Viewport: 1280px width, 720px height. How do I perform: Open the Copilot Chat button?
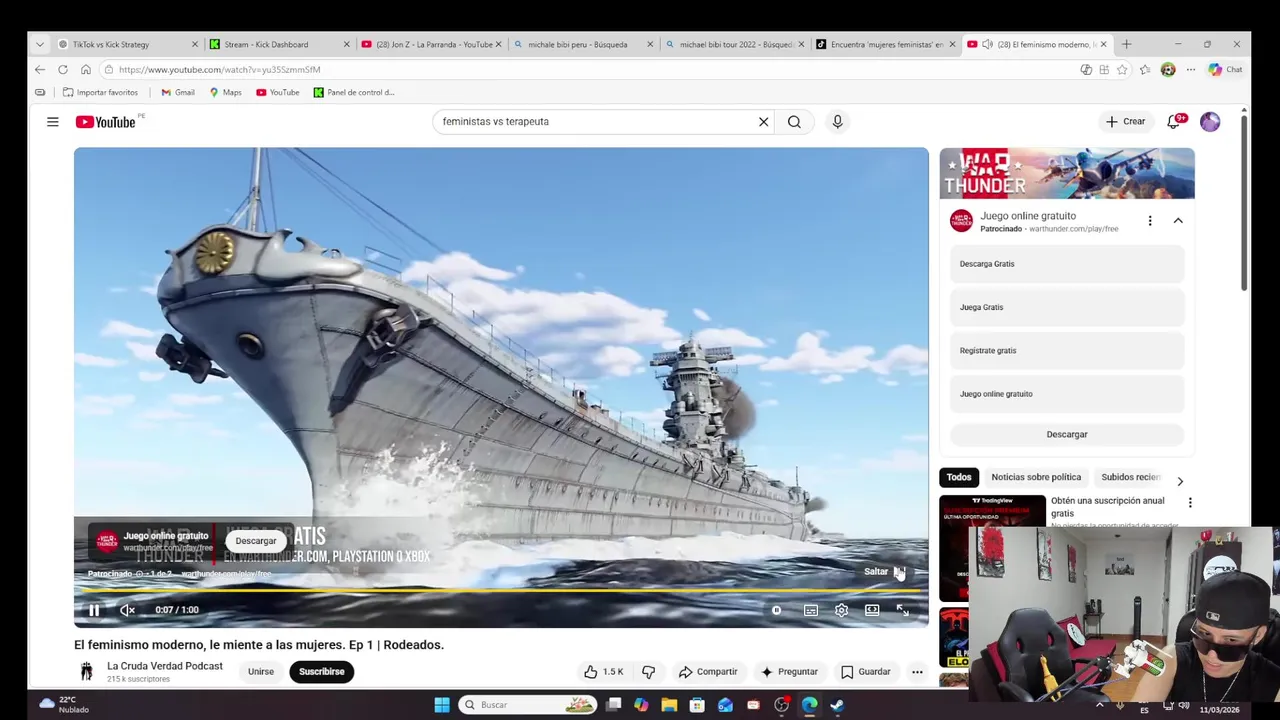tap(1225, 70)
